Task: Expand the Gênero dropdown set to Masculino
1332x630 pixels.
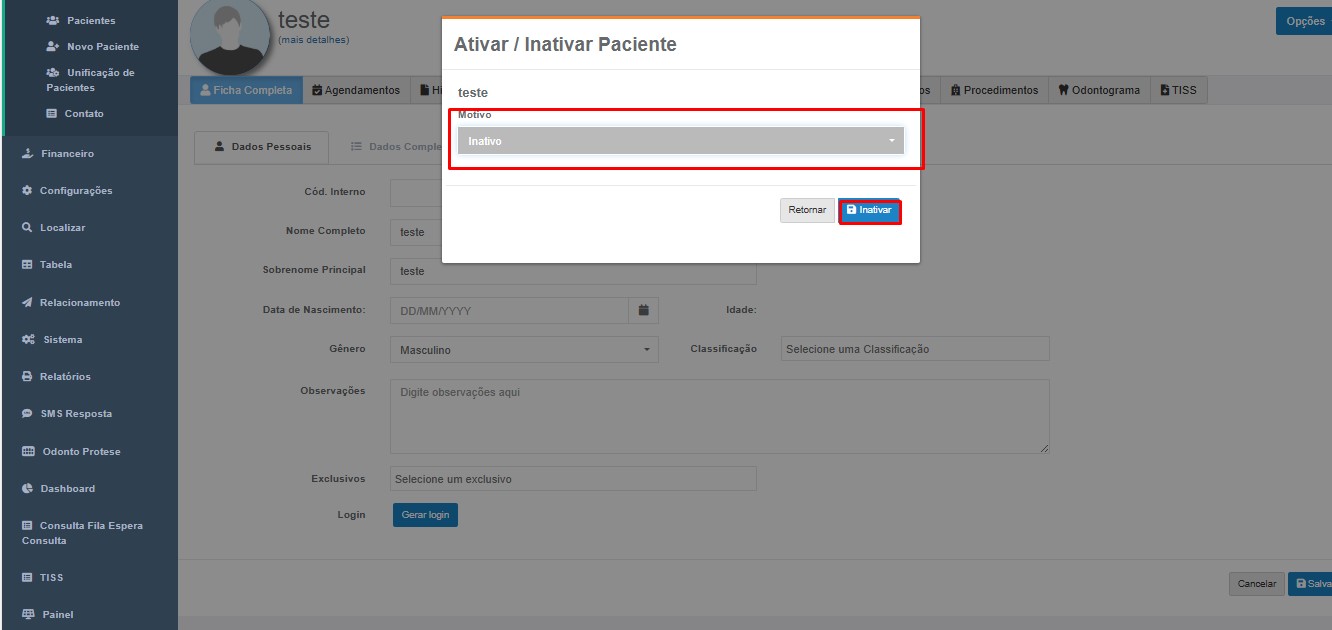Action: 523,350
